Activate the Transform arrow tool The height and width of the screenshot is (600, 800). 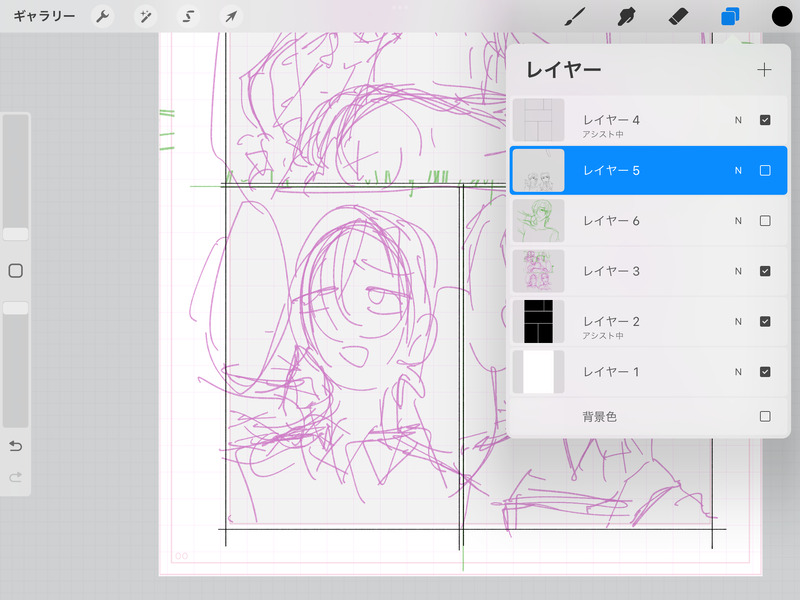231,17
